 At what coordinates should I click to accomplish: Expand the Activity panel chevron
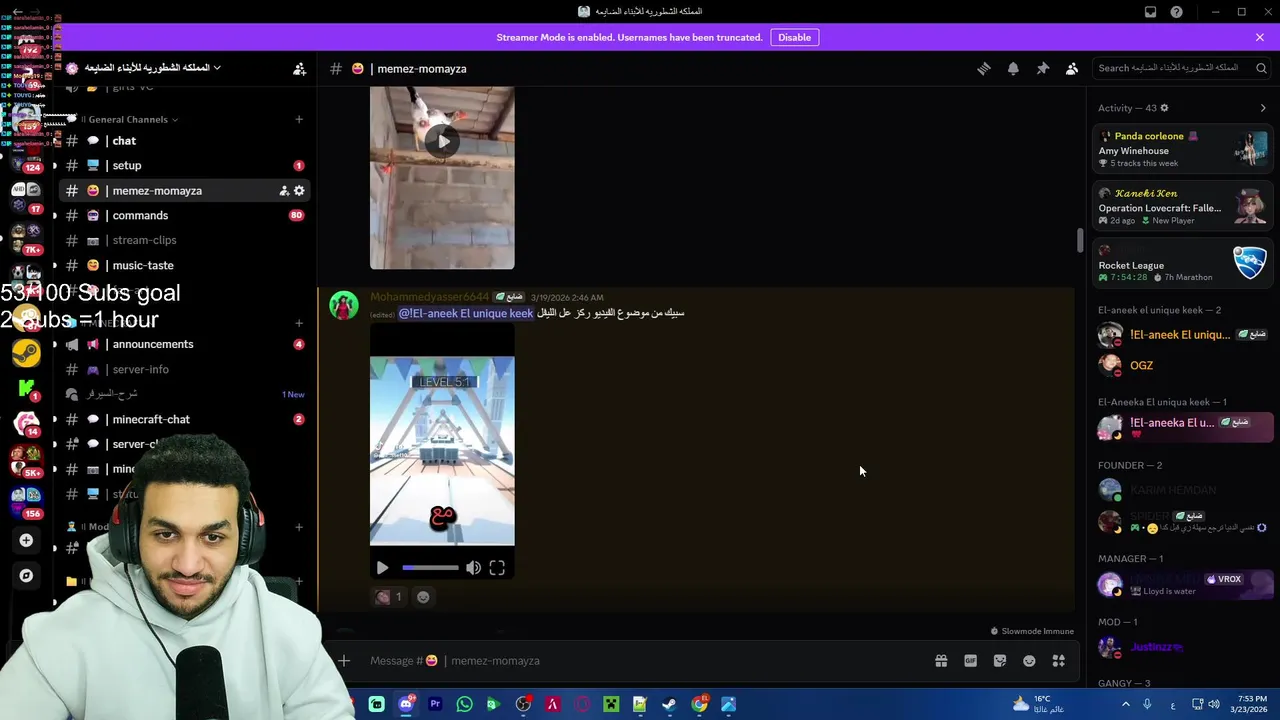pos(1262,108)
